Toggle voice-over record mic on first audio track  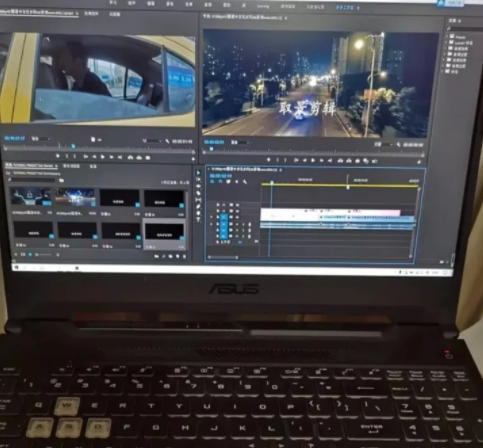point(250,224)
